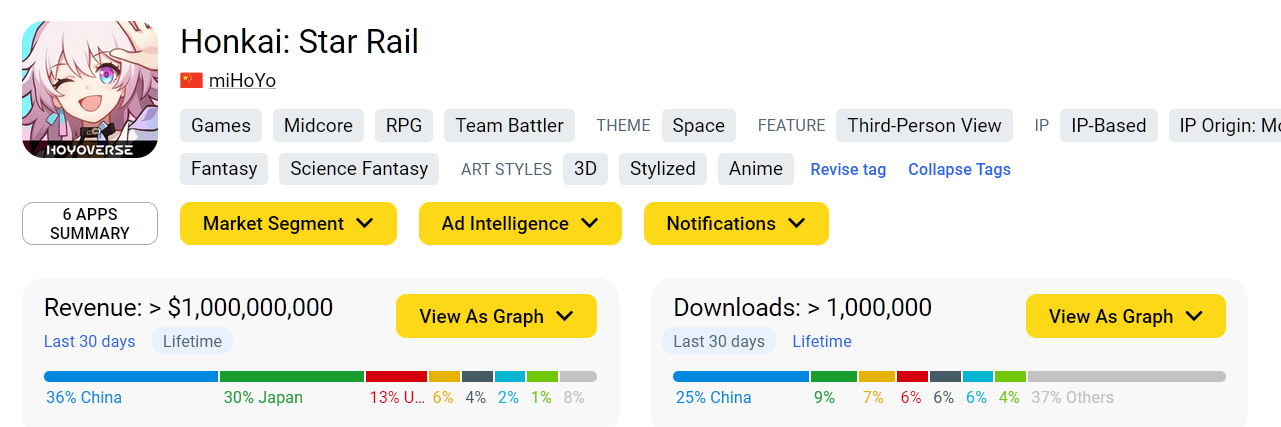The width and height of the screenshot is (1281, 427).
Task: Select the Team Battler tag
Action: [x=509, y=125]
